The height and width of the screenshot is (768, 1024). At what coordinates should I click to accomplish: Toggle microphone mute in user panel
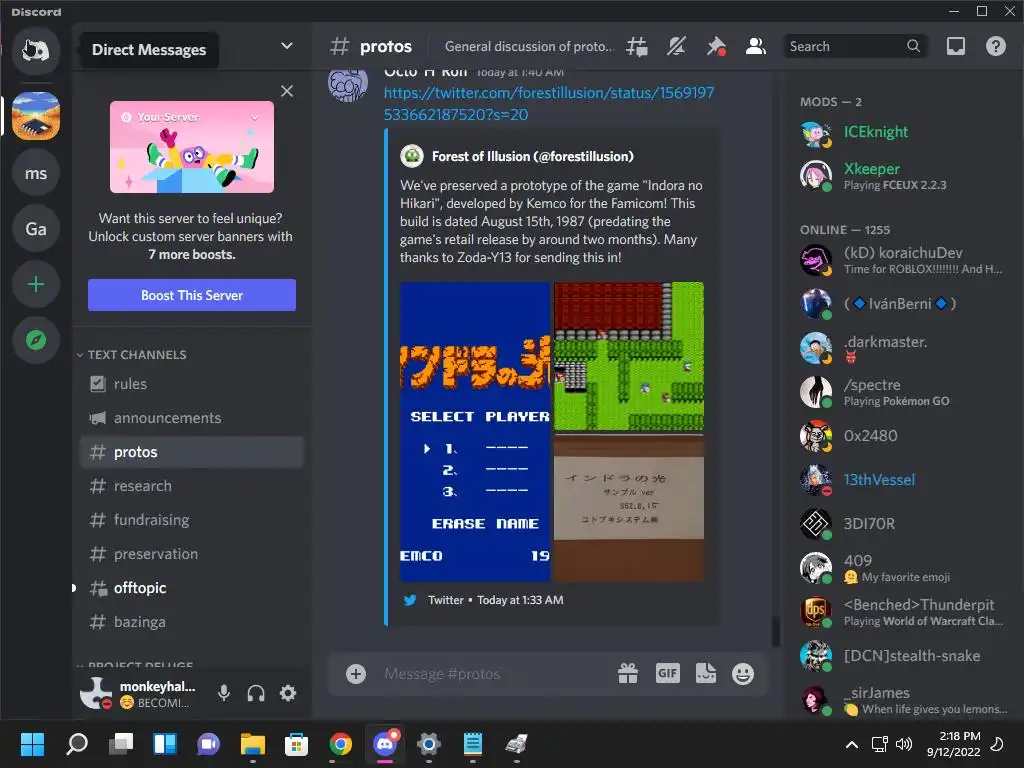click(224, 693)
